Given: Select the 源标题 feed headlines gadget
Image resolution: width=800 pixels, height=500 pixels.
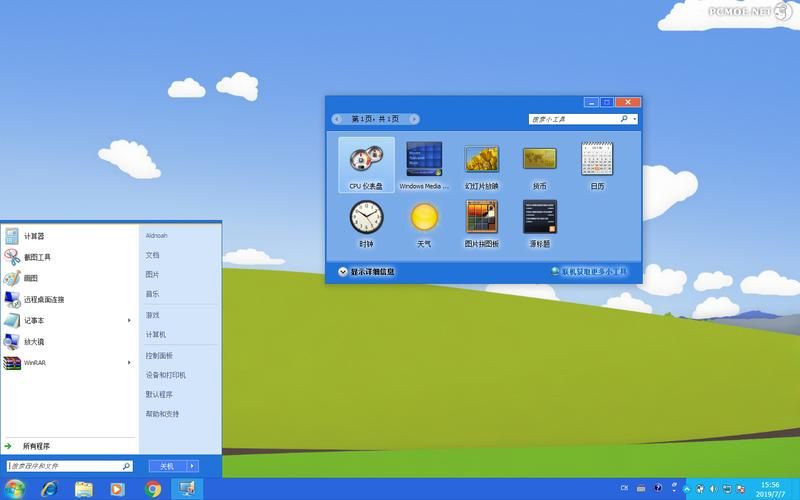Looking at the screenshot, I should coord(539,223).
